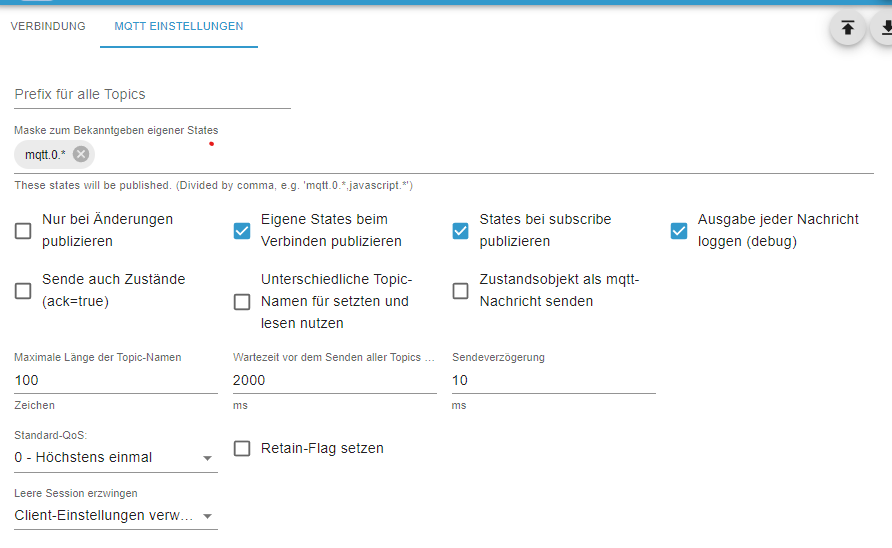Image resolution: width=892 pixels, height=548 pixels.
Task: Enable Nur bei Änderungen publizieren checkbox
Action: pos(23,230)
